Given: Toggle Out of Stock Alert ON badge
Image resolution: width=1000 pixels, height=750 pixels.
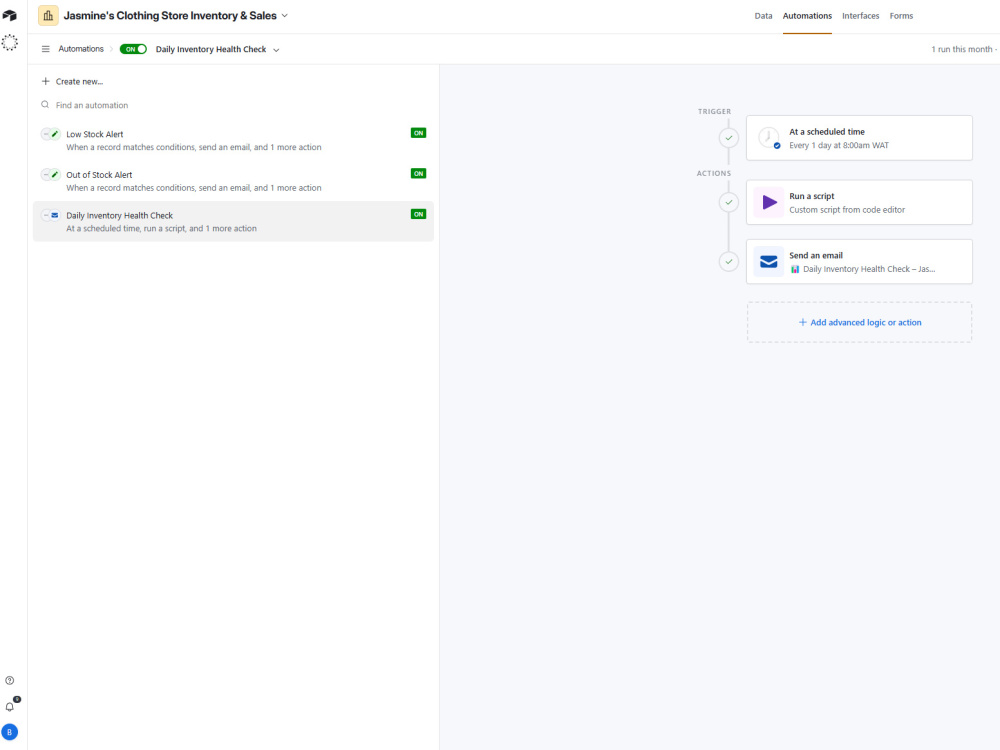Looking at the screenshot, I should click(x=418, y=173).
